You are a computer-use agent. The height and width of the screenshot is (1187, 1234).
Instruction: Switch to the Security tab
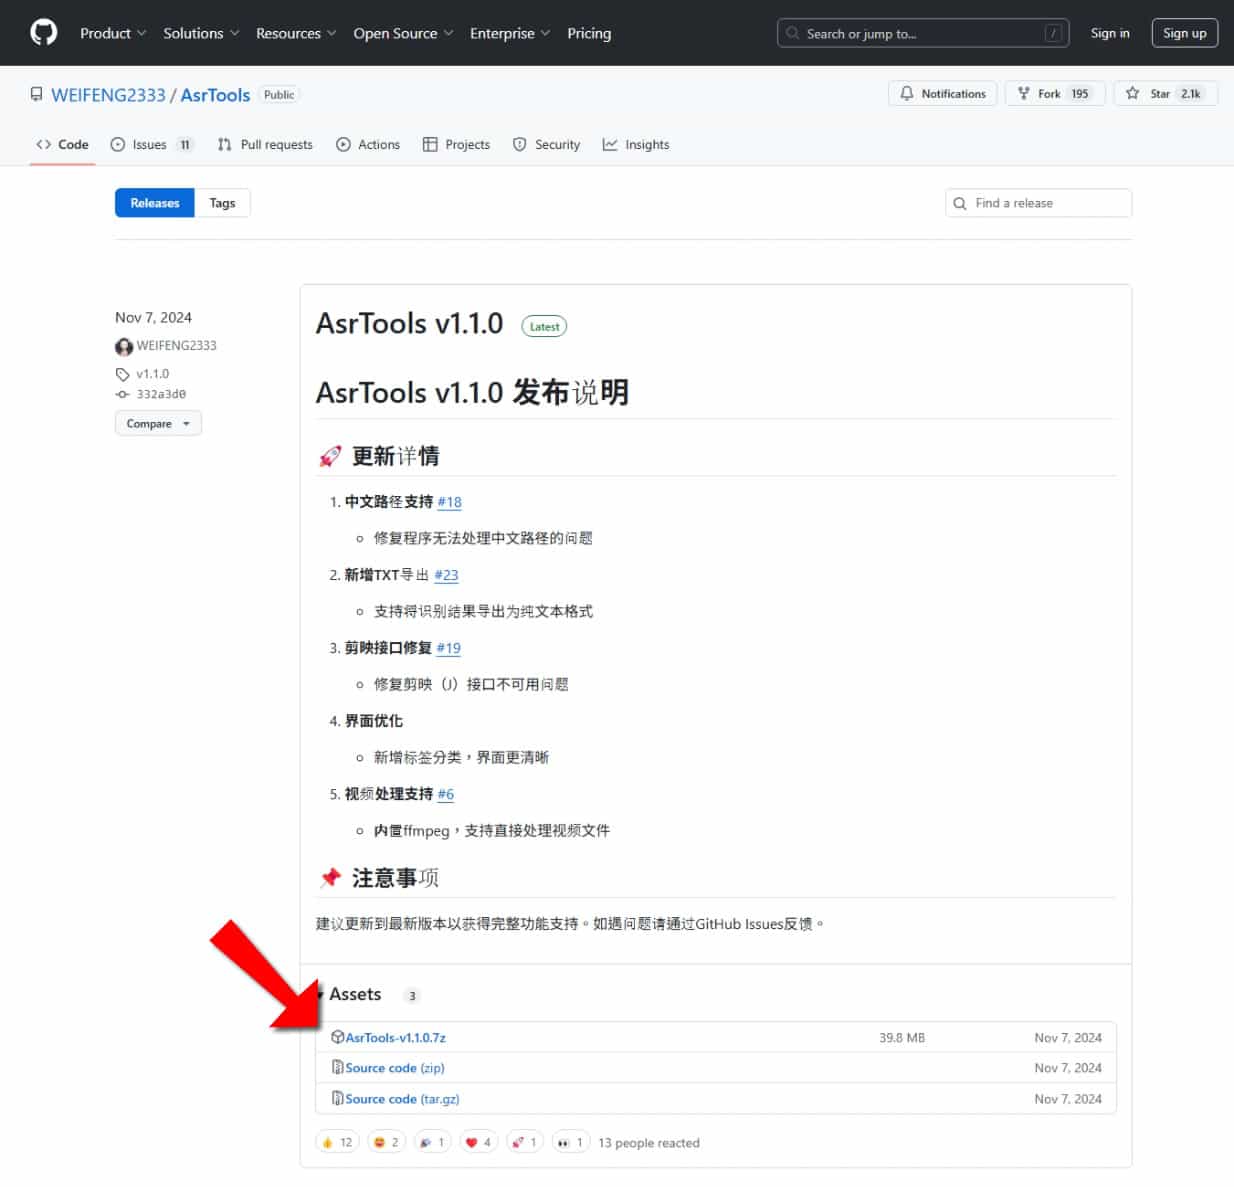tap(546, 145)
